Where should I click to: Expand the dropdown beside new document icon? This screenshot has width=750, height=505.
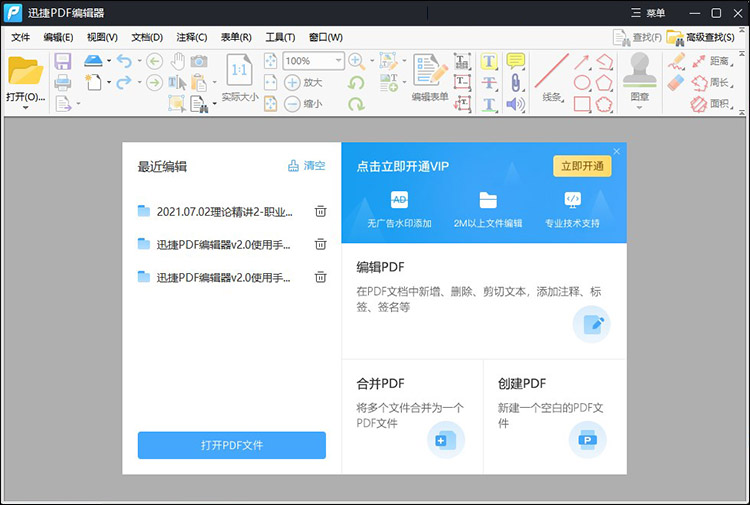pos(109,82)
